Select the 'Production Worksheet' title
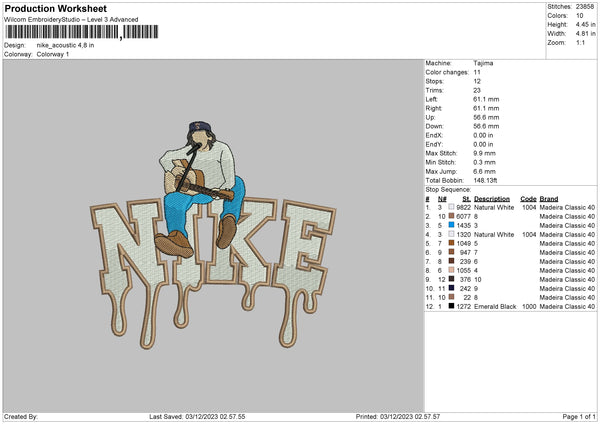 tap(56, 8)
